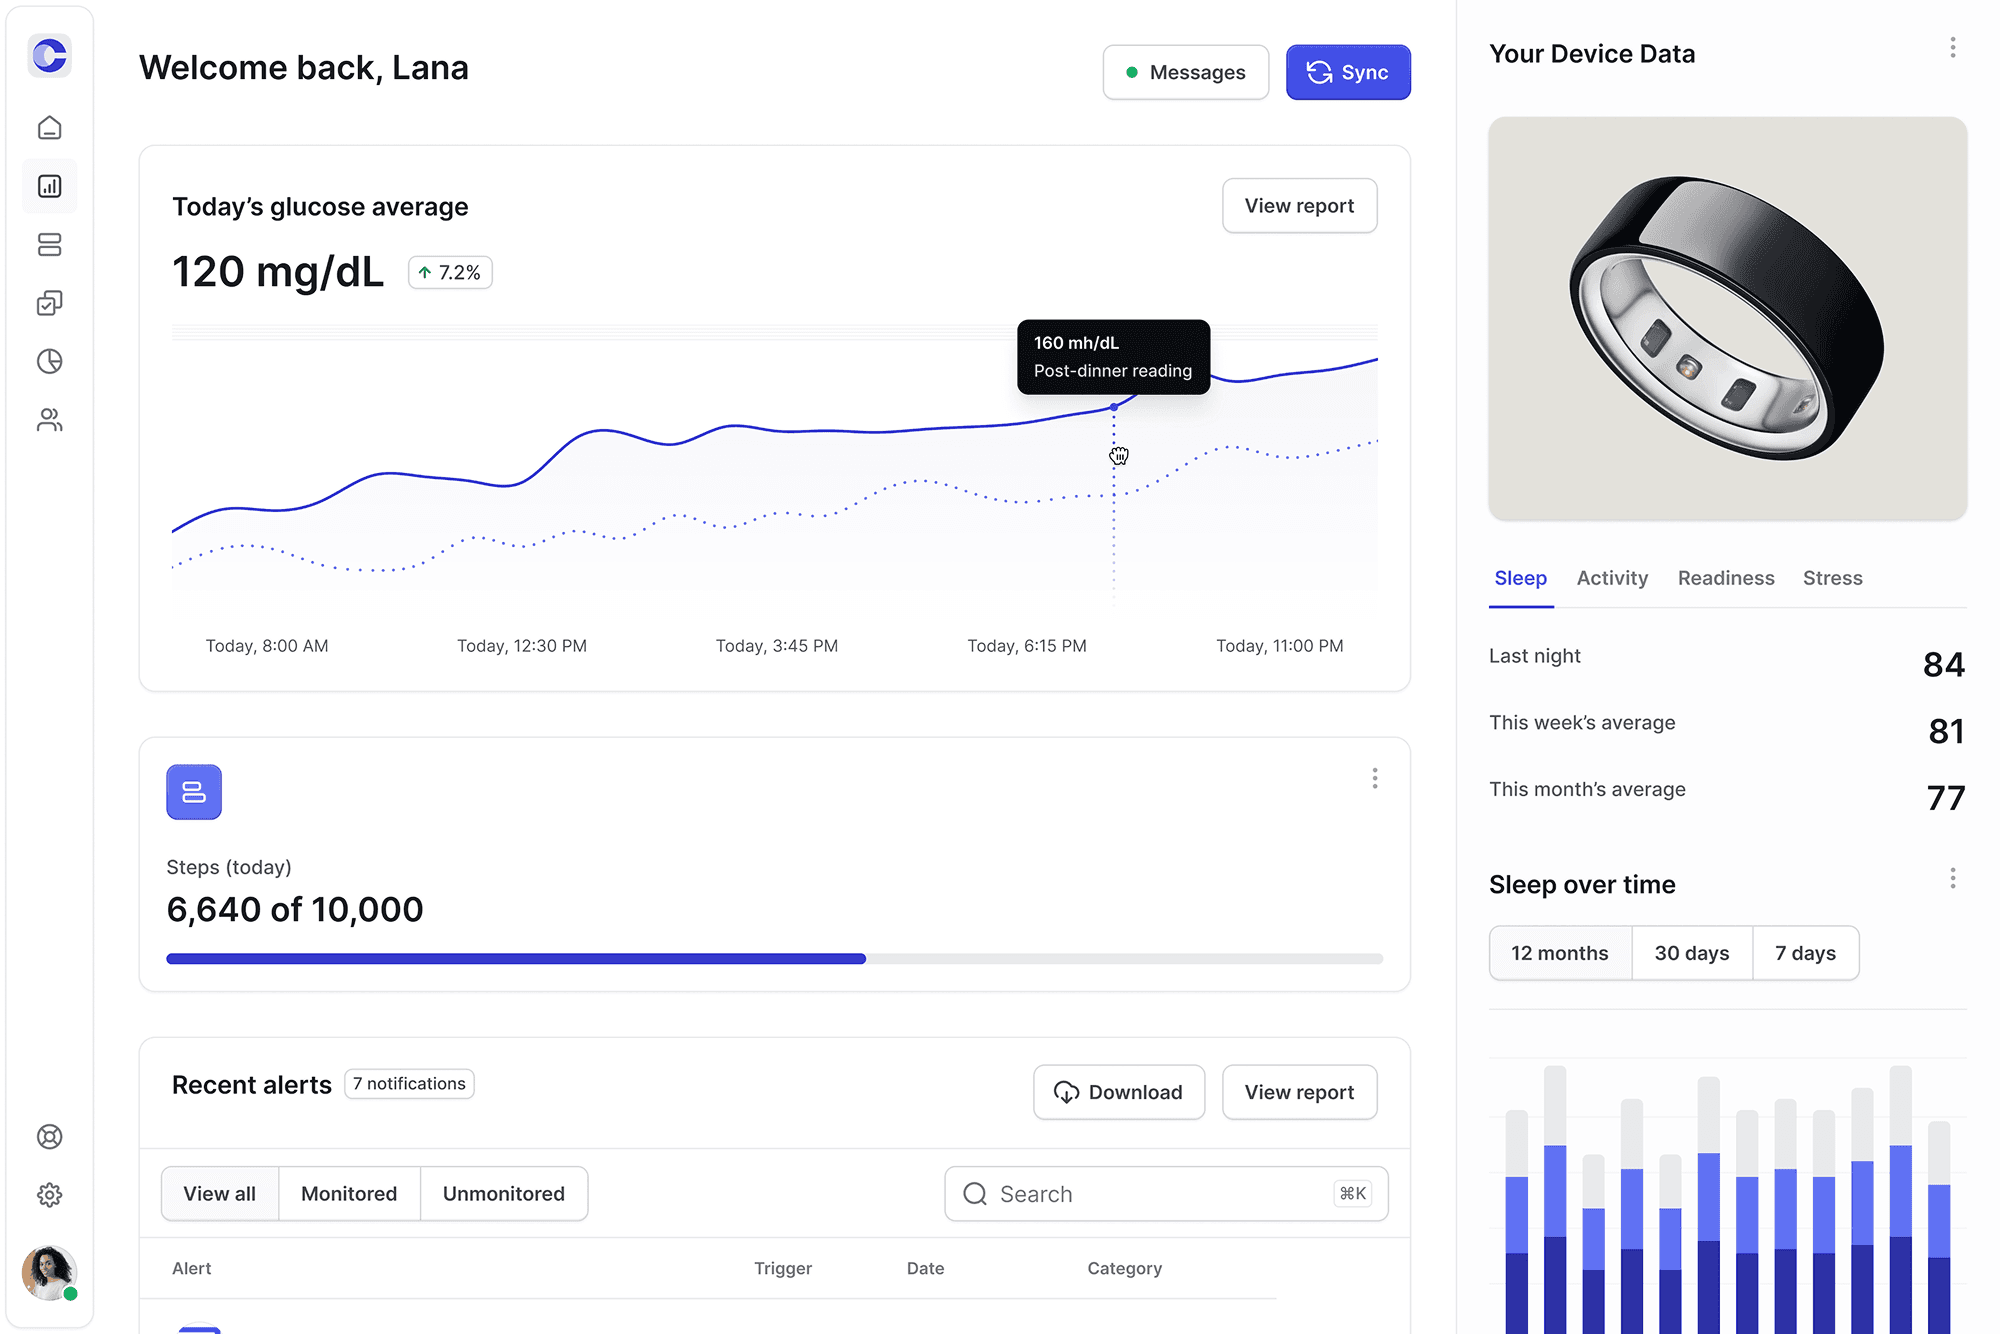Click the Sync refresh arrows icon
2000x1334 pixels.
pyautogui.click(x=1319, y=72)
